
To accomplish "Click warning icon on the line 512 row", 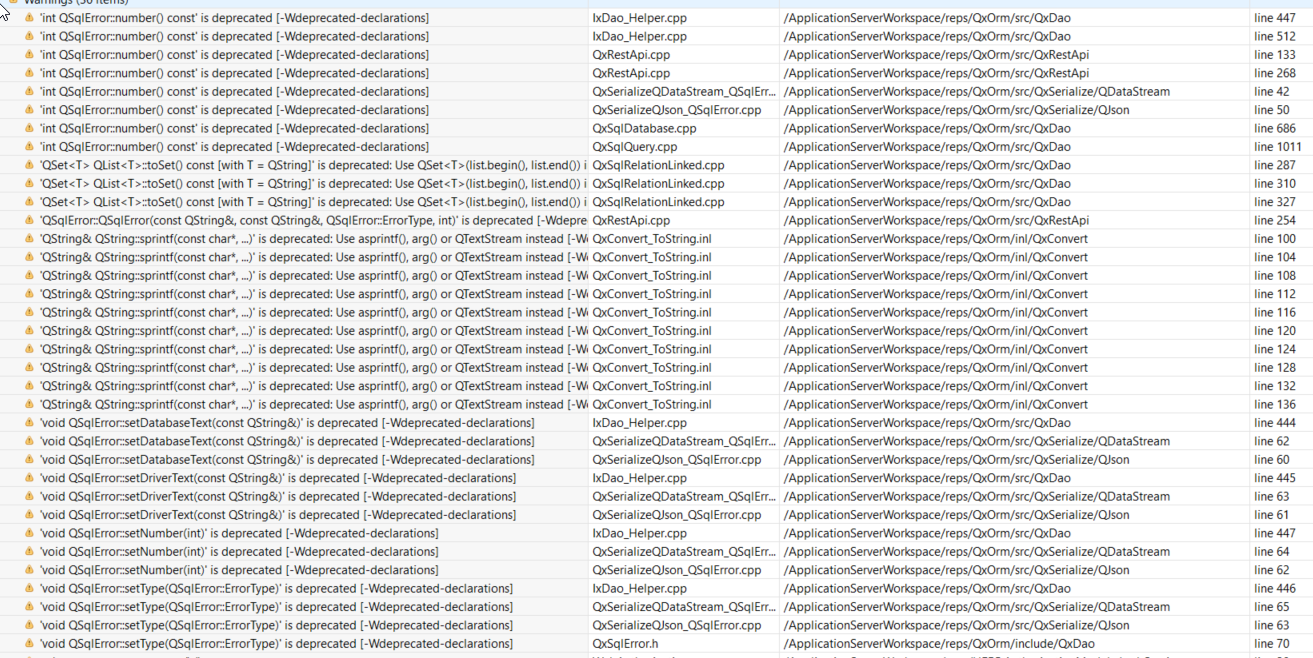I will point(30,37).
